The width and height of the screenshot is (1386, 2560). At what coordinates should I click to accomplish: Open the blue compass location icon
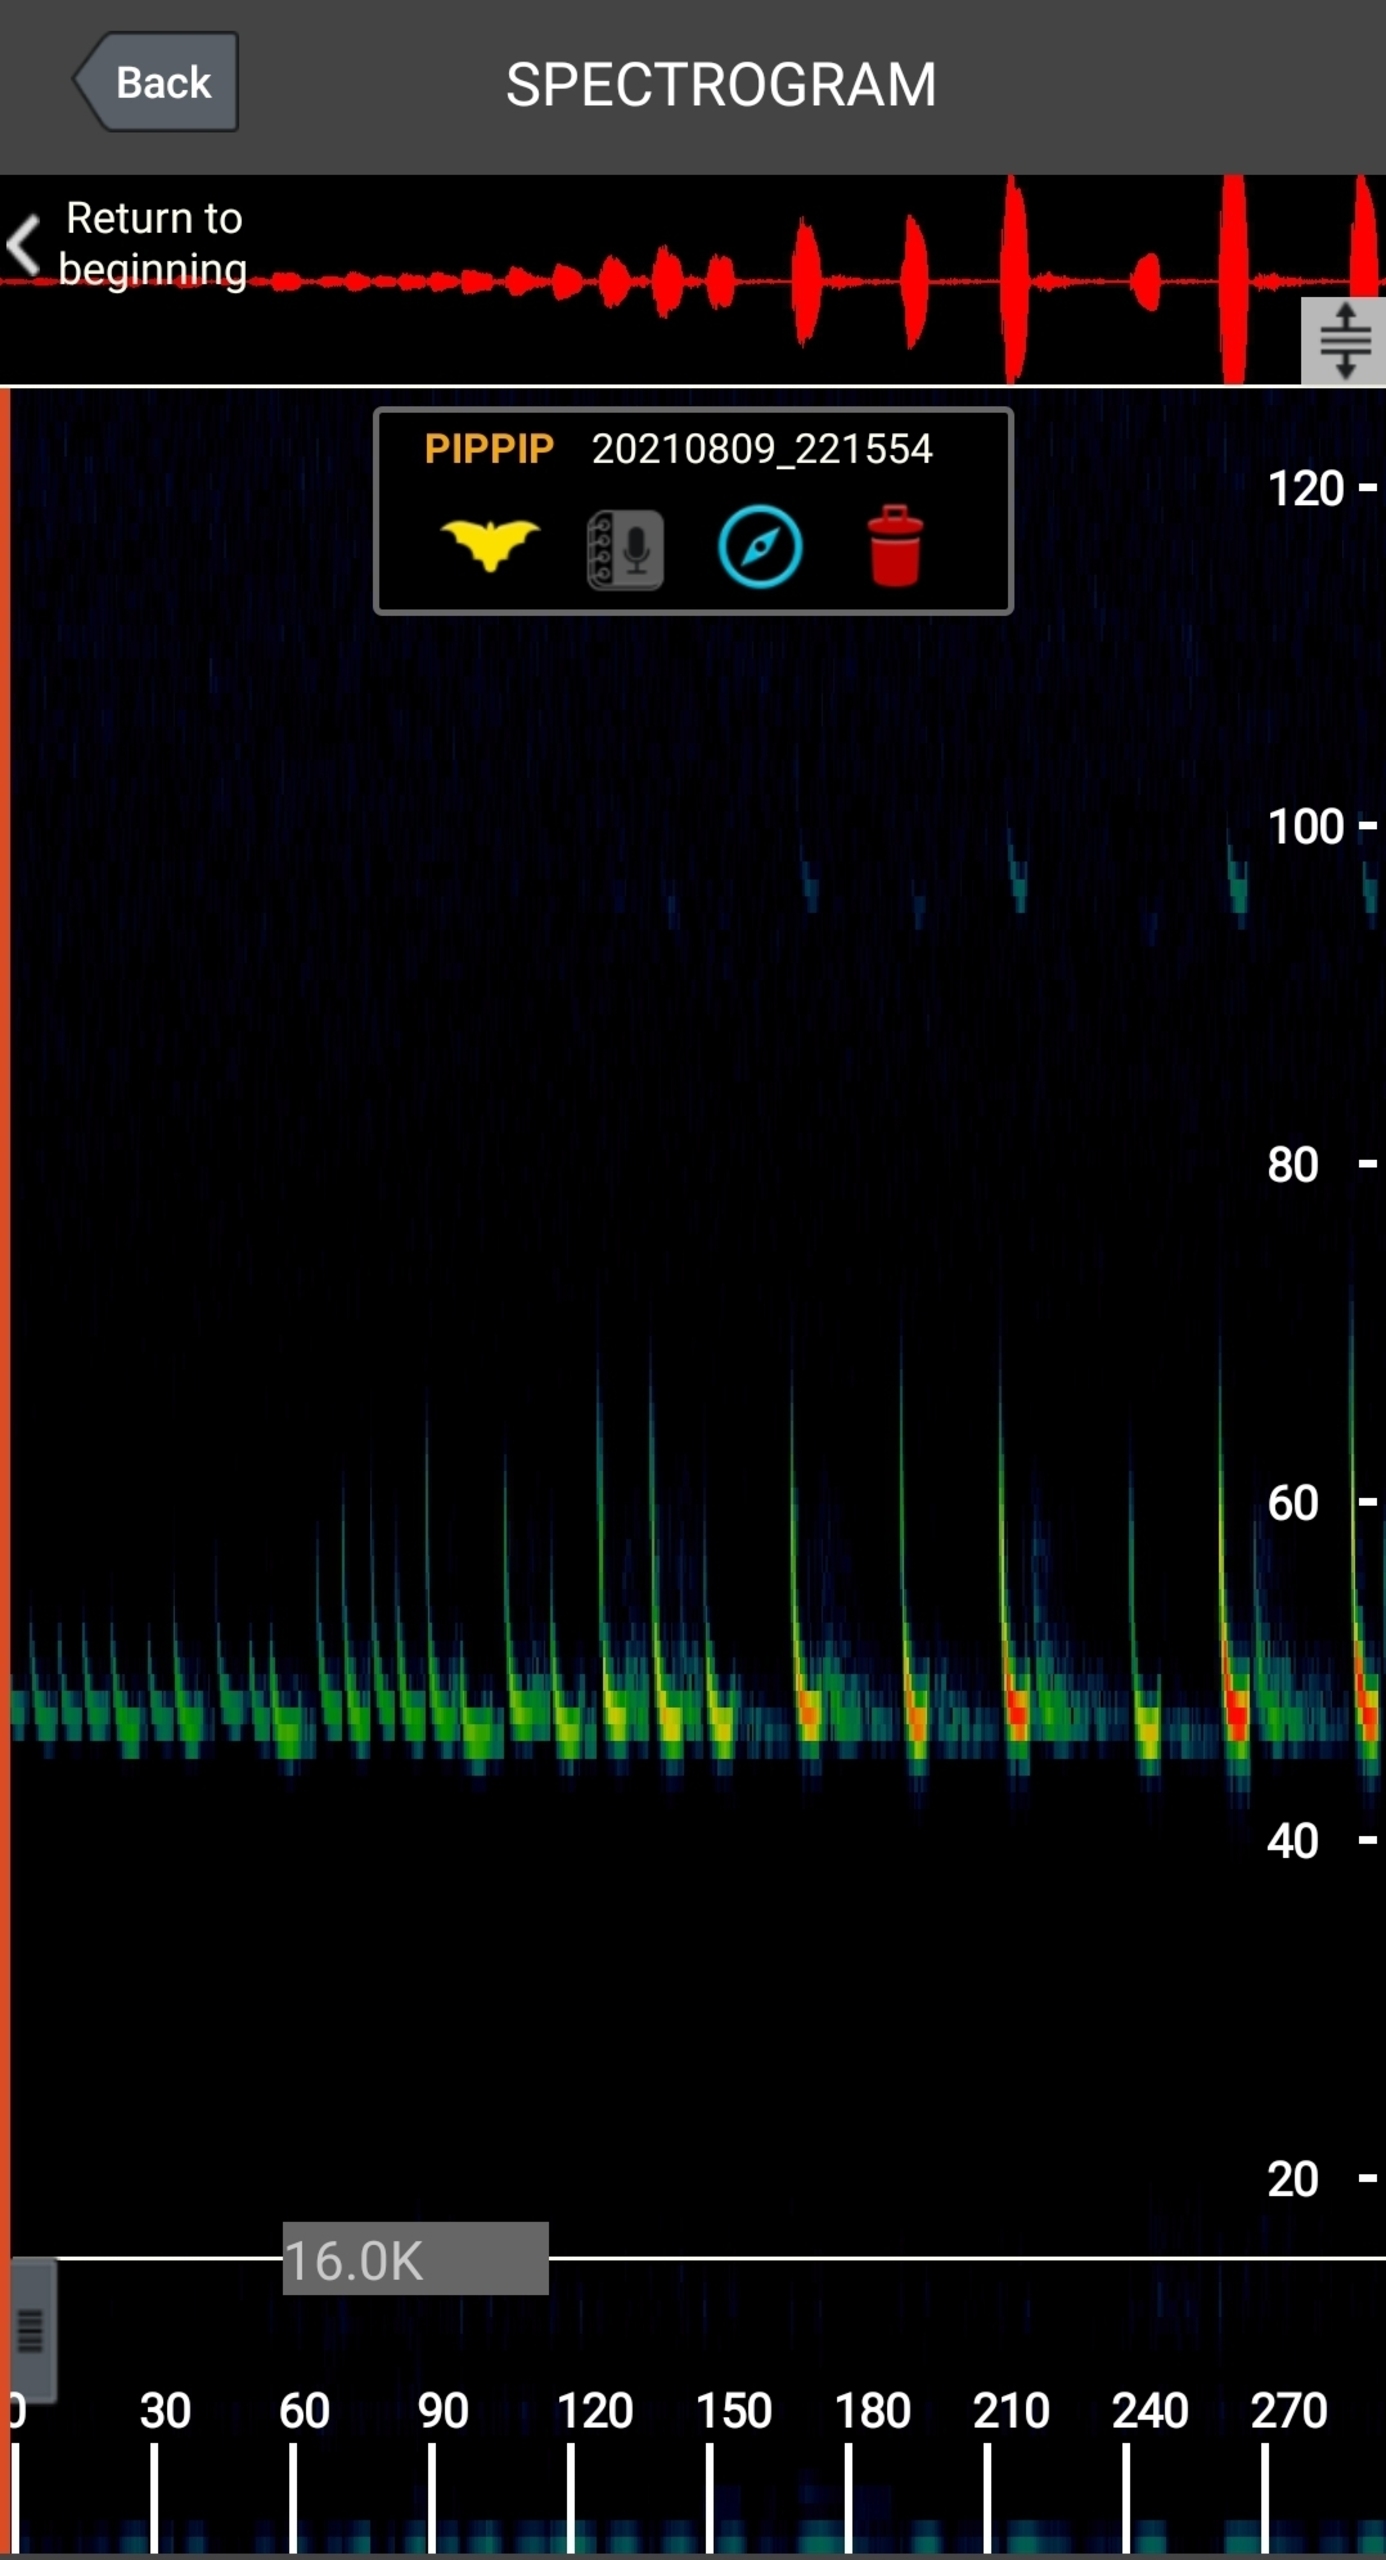click(x=760, y=547)
